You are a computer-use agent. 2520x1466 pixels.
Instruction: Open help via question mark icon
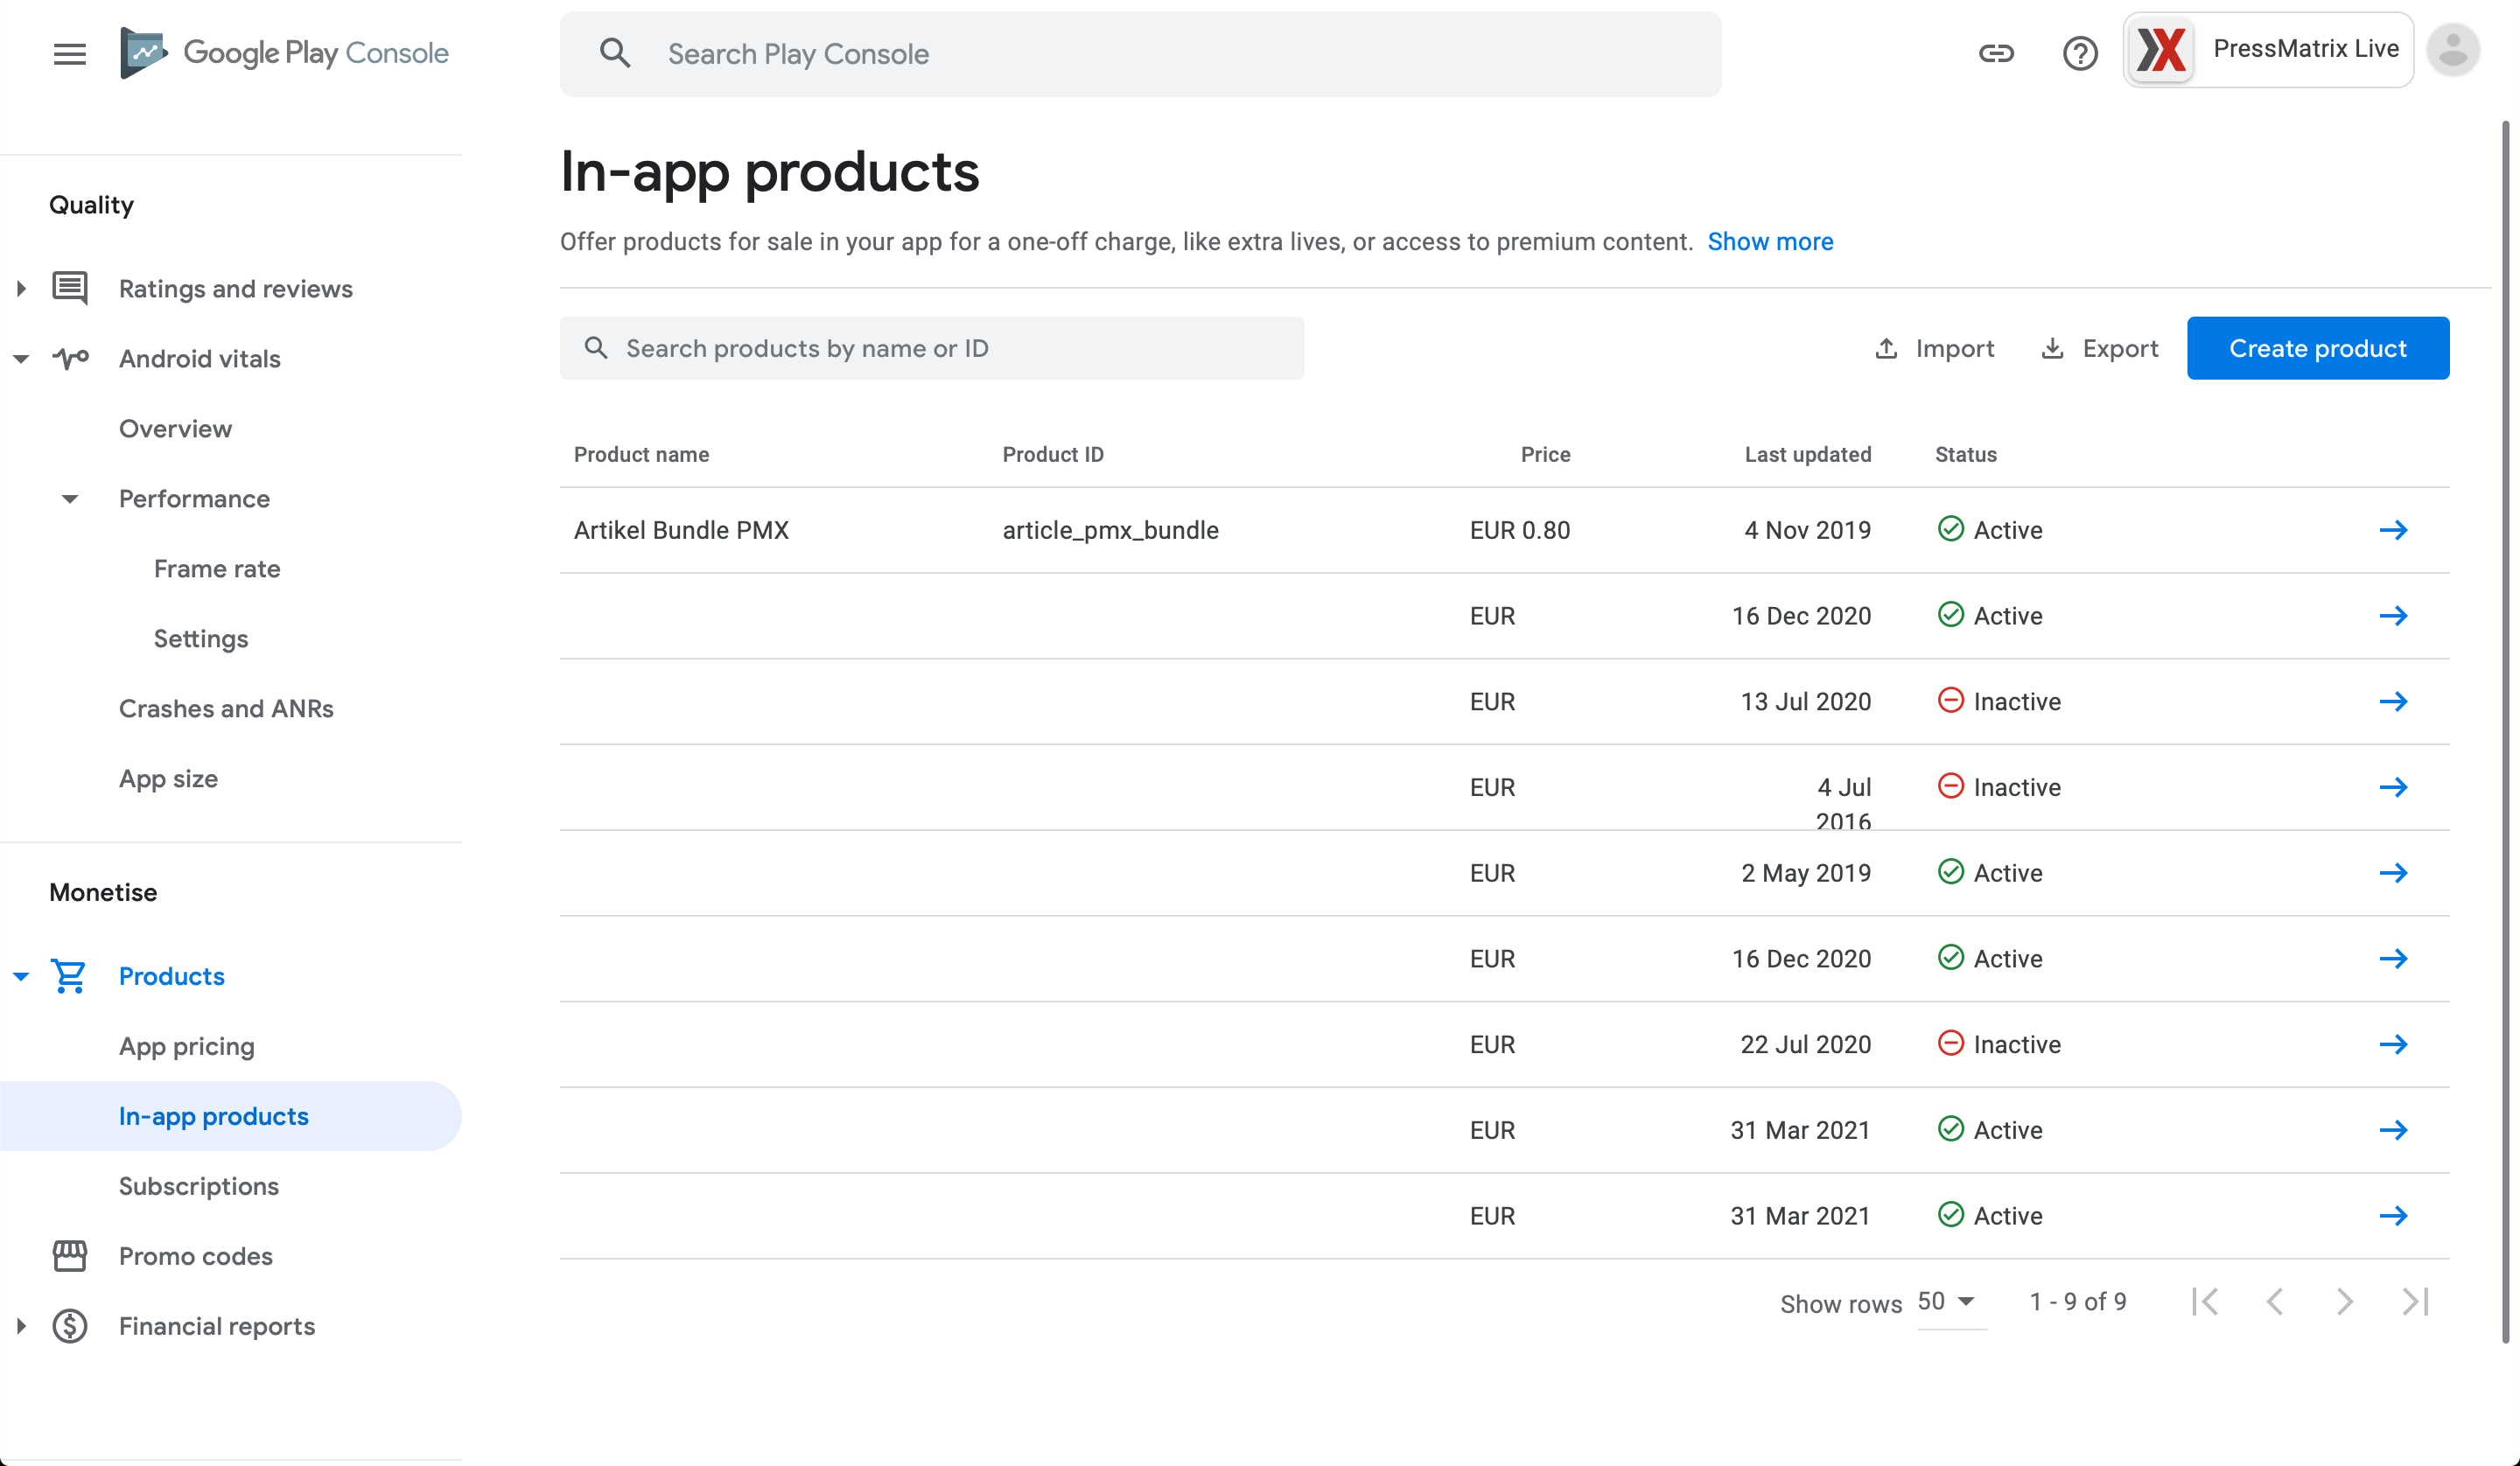point(2080,53)
